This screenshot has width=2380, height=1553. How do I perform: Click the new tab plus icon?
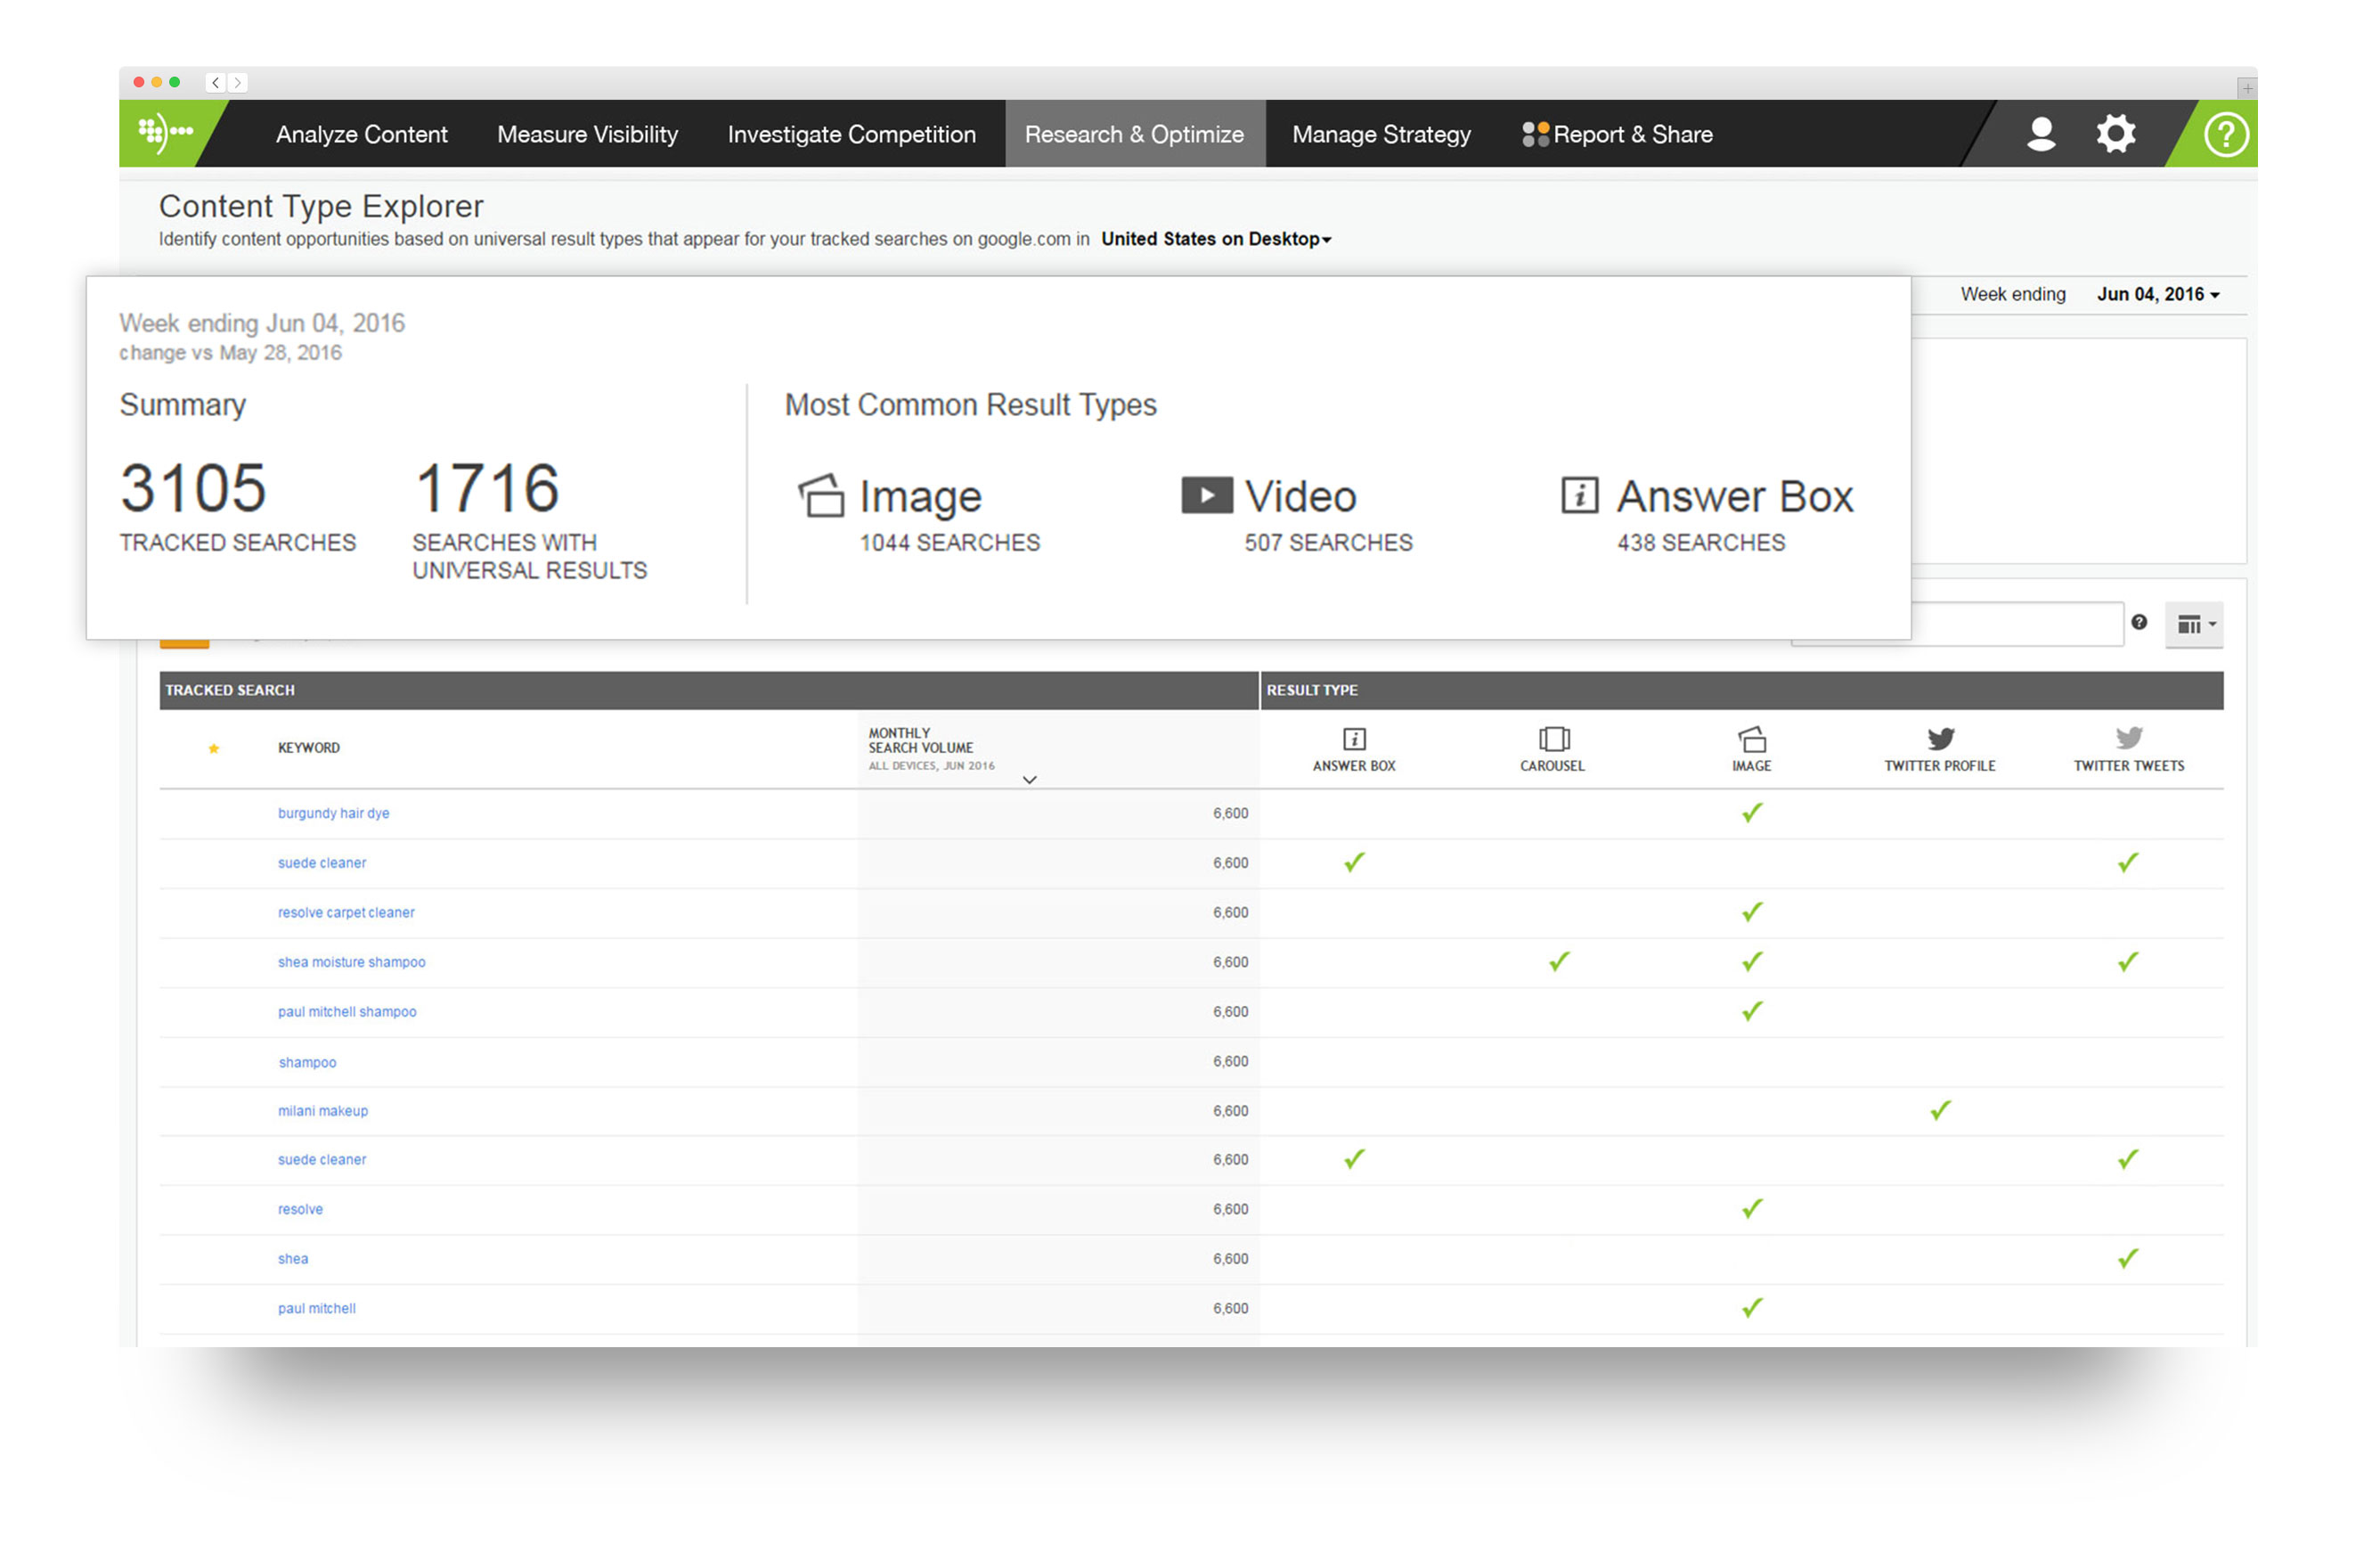(2247, 88)
